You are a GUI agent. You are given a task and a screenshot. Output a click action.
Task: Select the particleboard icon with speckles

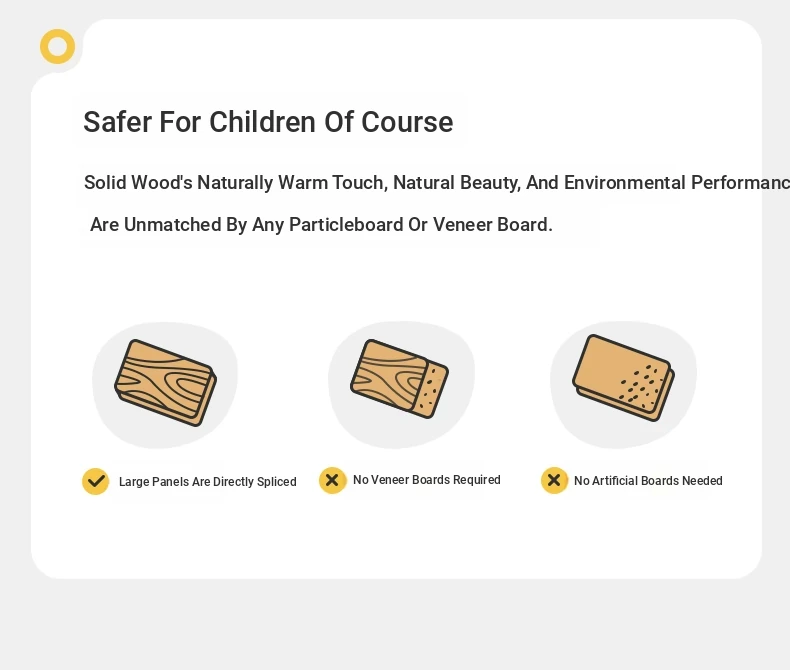pos(624,378)
